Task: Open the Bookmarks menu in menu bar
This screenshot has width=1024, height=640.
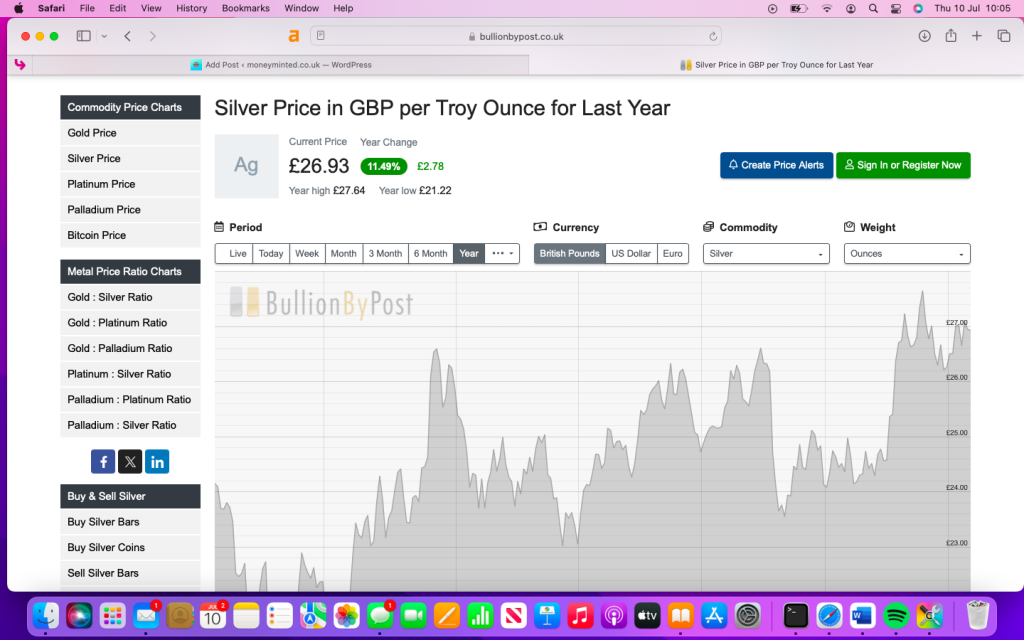Action: tap(245, 8)
